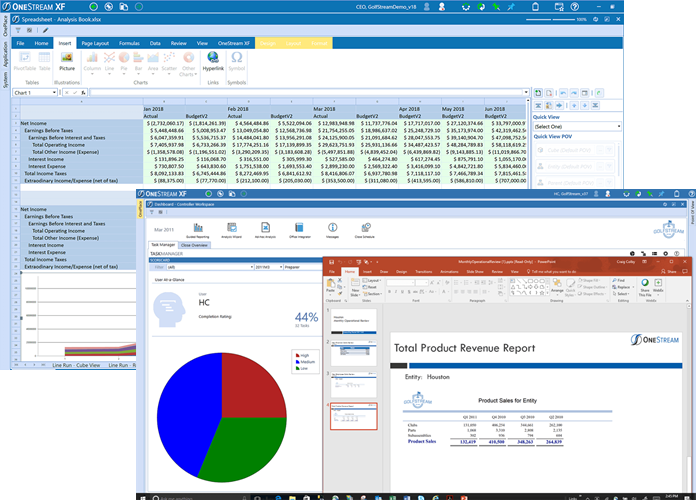Click the taskbar search box
Image resolution: width=696 pixels, height=500 pixels.
200,497
